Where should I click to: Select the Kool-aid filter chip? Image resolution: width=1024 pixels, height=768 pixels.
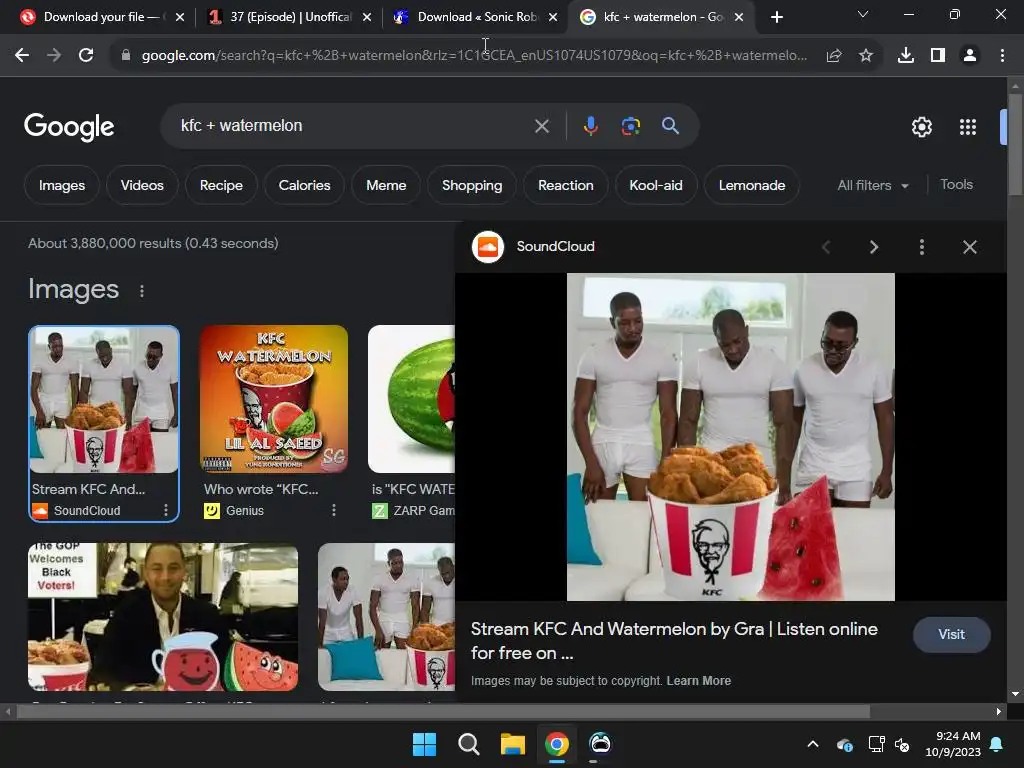coord(656,185)
